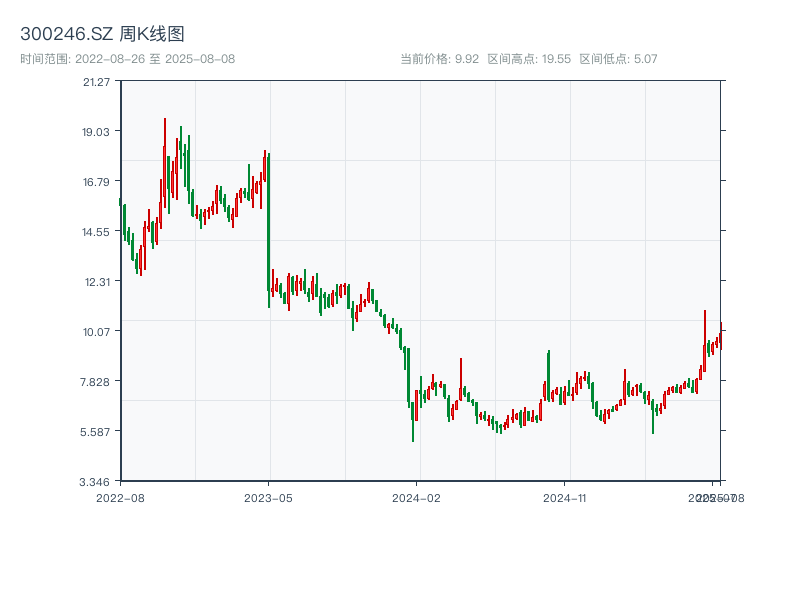Image resolution: width=800 pixels, height=600 pixels.
Task: Select the 2024-11 x-axis date label
Action: click(x=566, y=497)
